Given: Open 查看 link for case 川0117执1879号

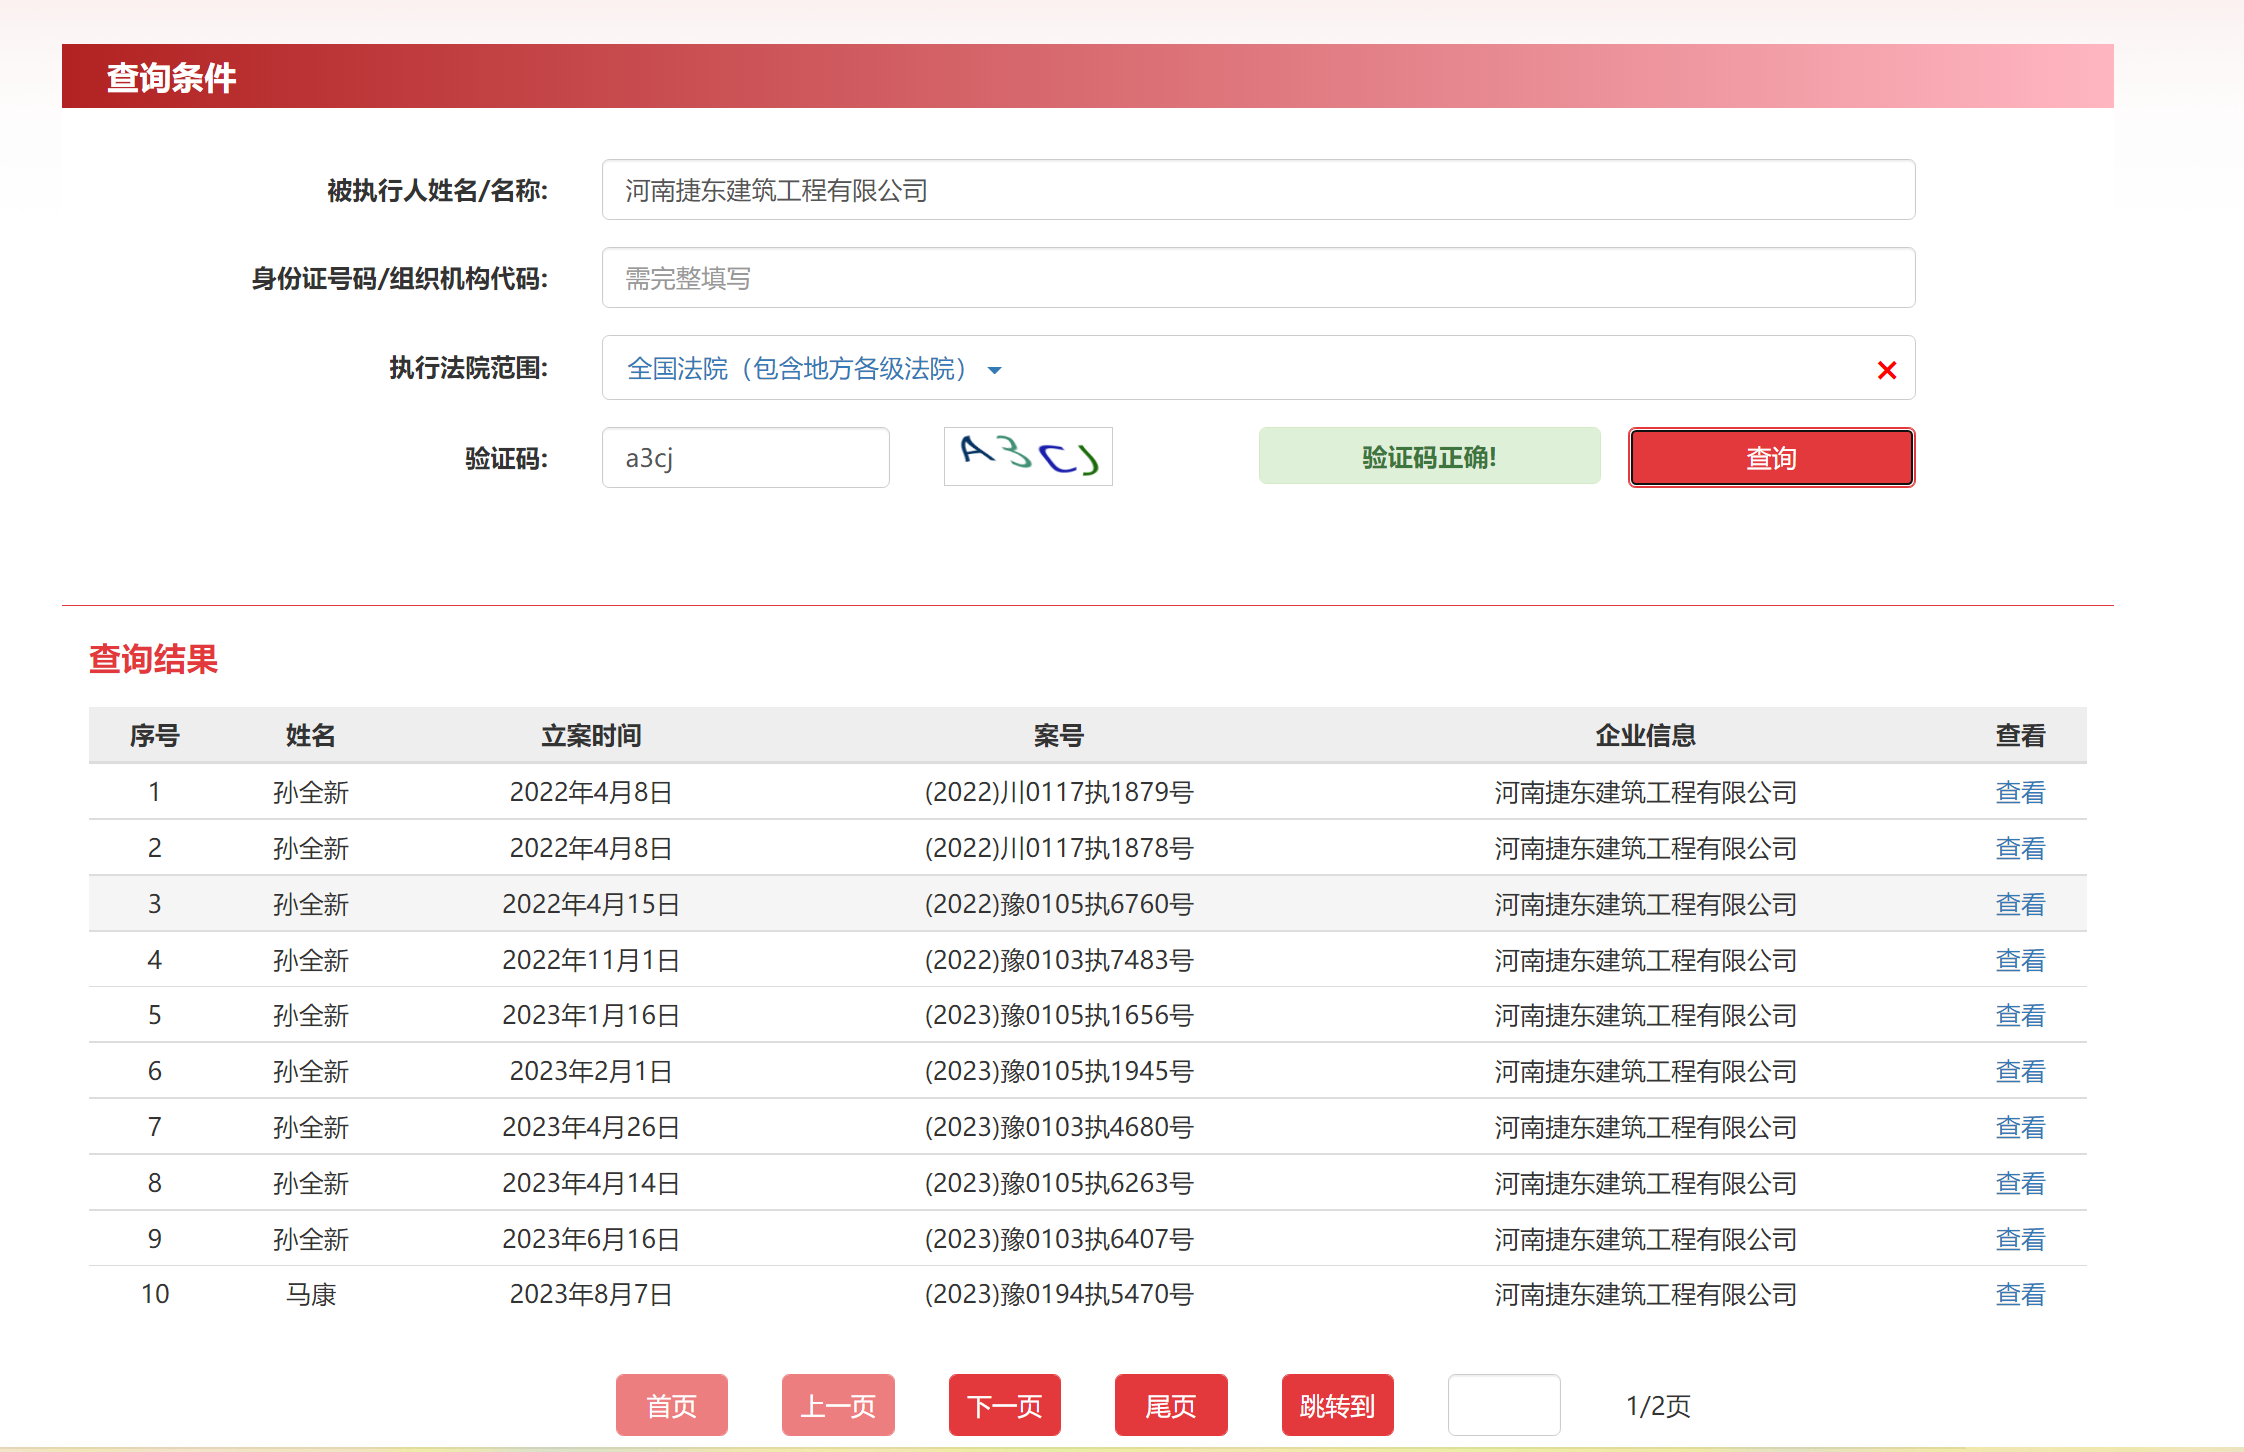Looking at the screenshot, I should 2020,793.
